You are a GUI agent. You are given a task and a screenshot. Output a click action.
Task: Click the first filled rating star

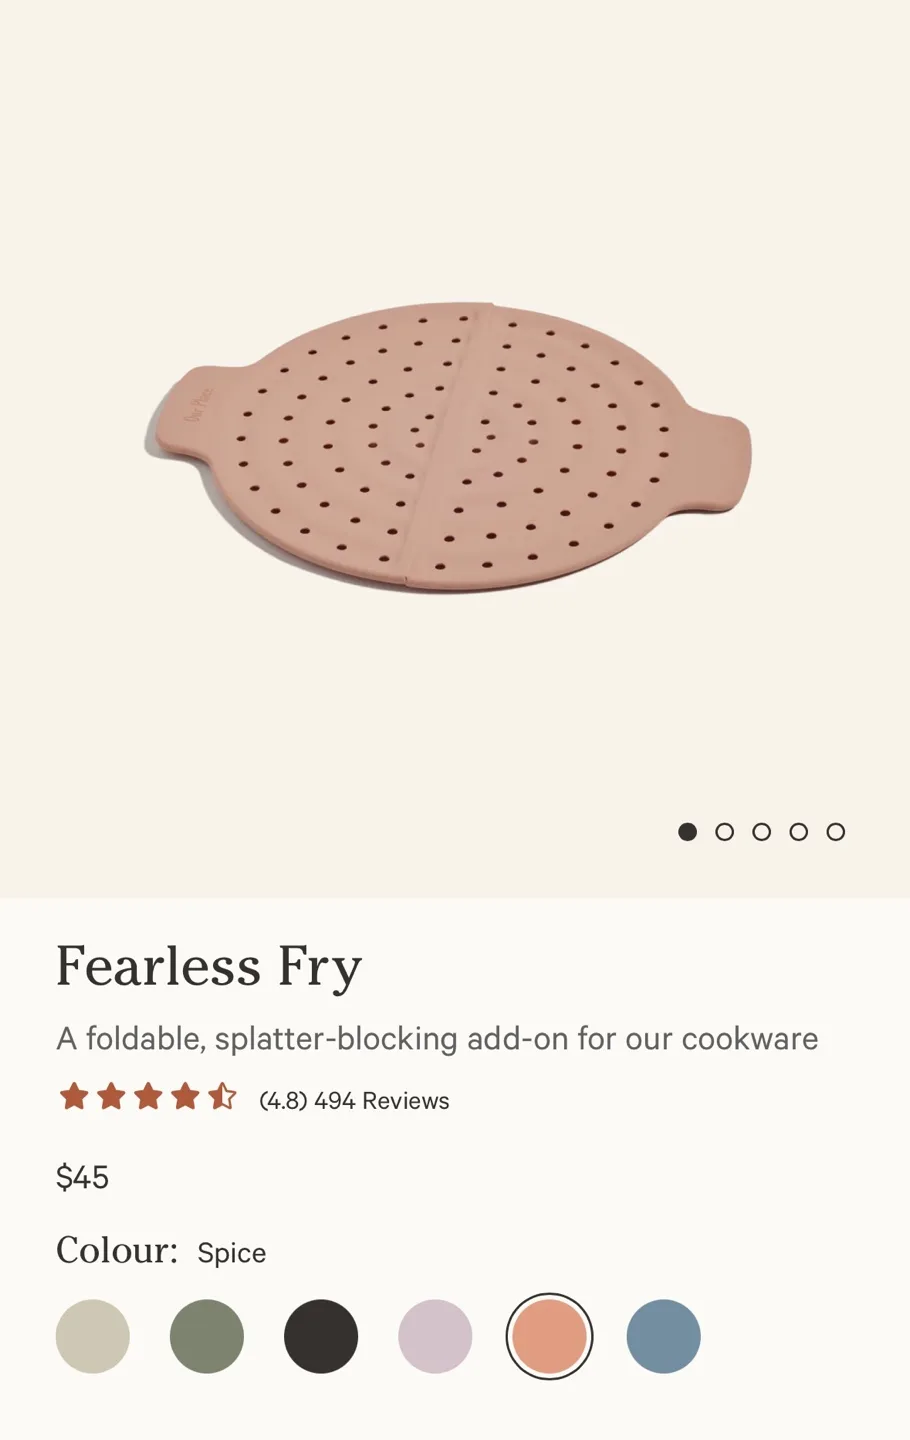(74, 1097)
